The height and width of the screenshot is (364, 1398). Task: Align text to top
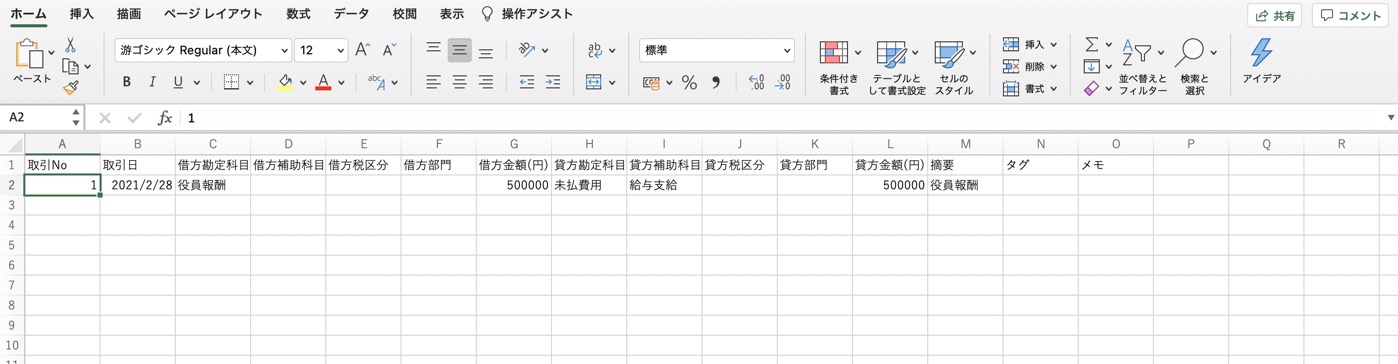click(434, 49)
